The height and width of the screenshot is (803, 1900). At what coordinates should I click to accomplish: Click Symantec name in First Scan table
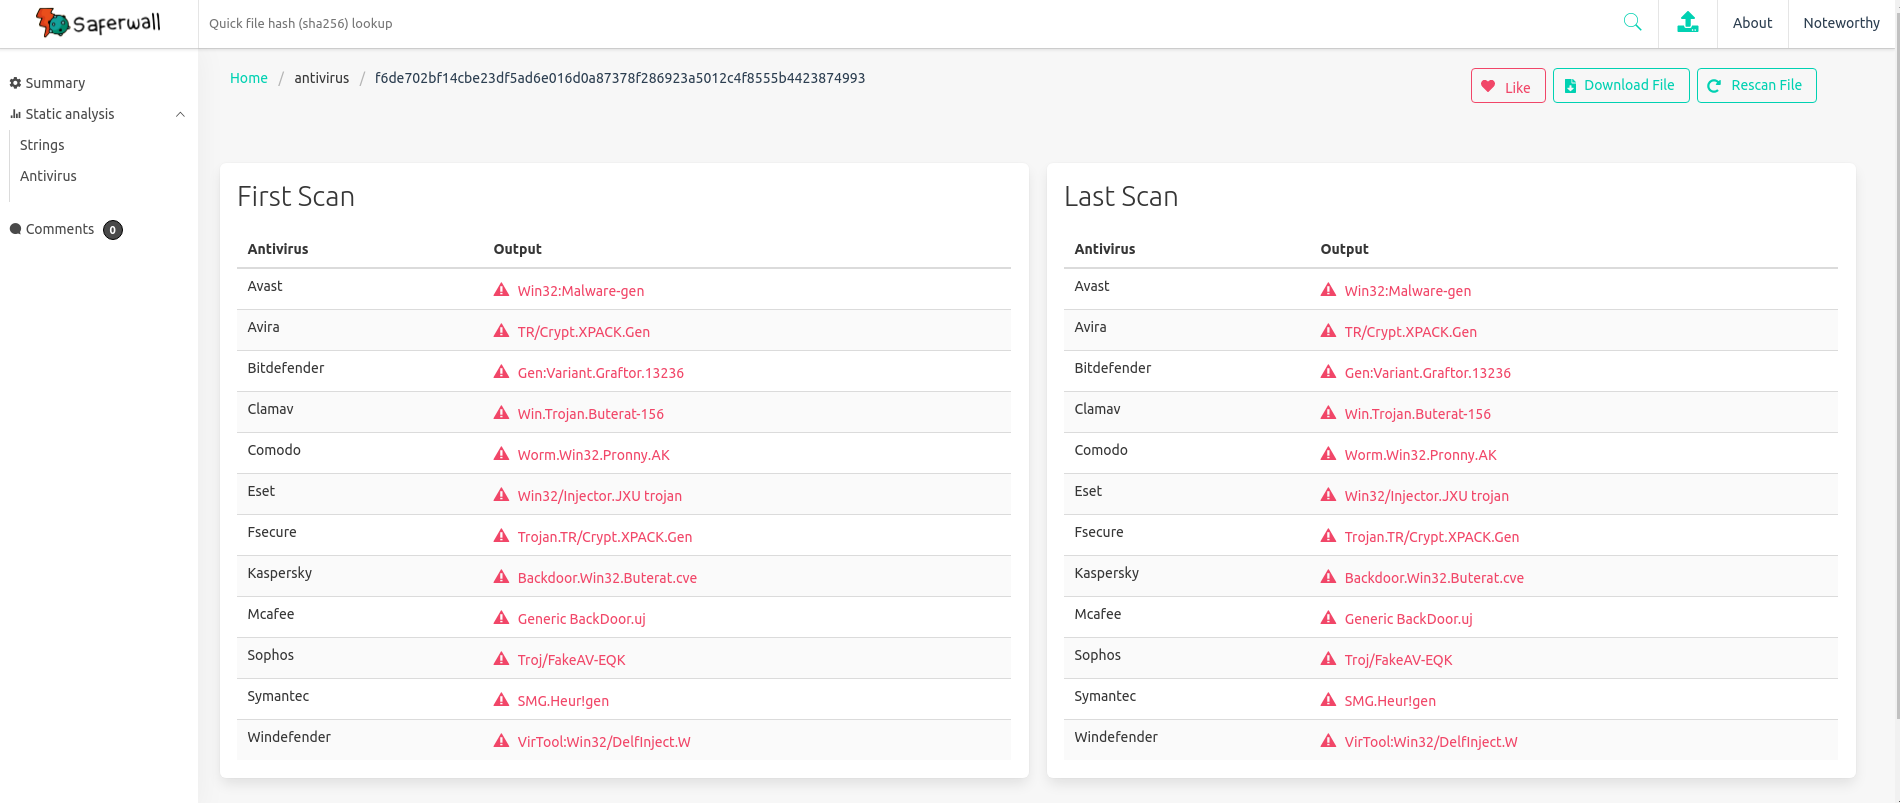[278, 696]
